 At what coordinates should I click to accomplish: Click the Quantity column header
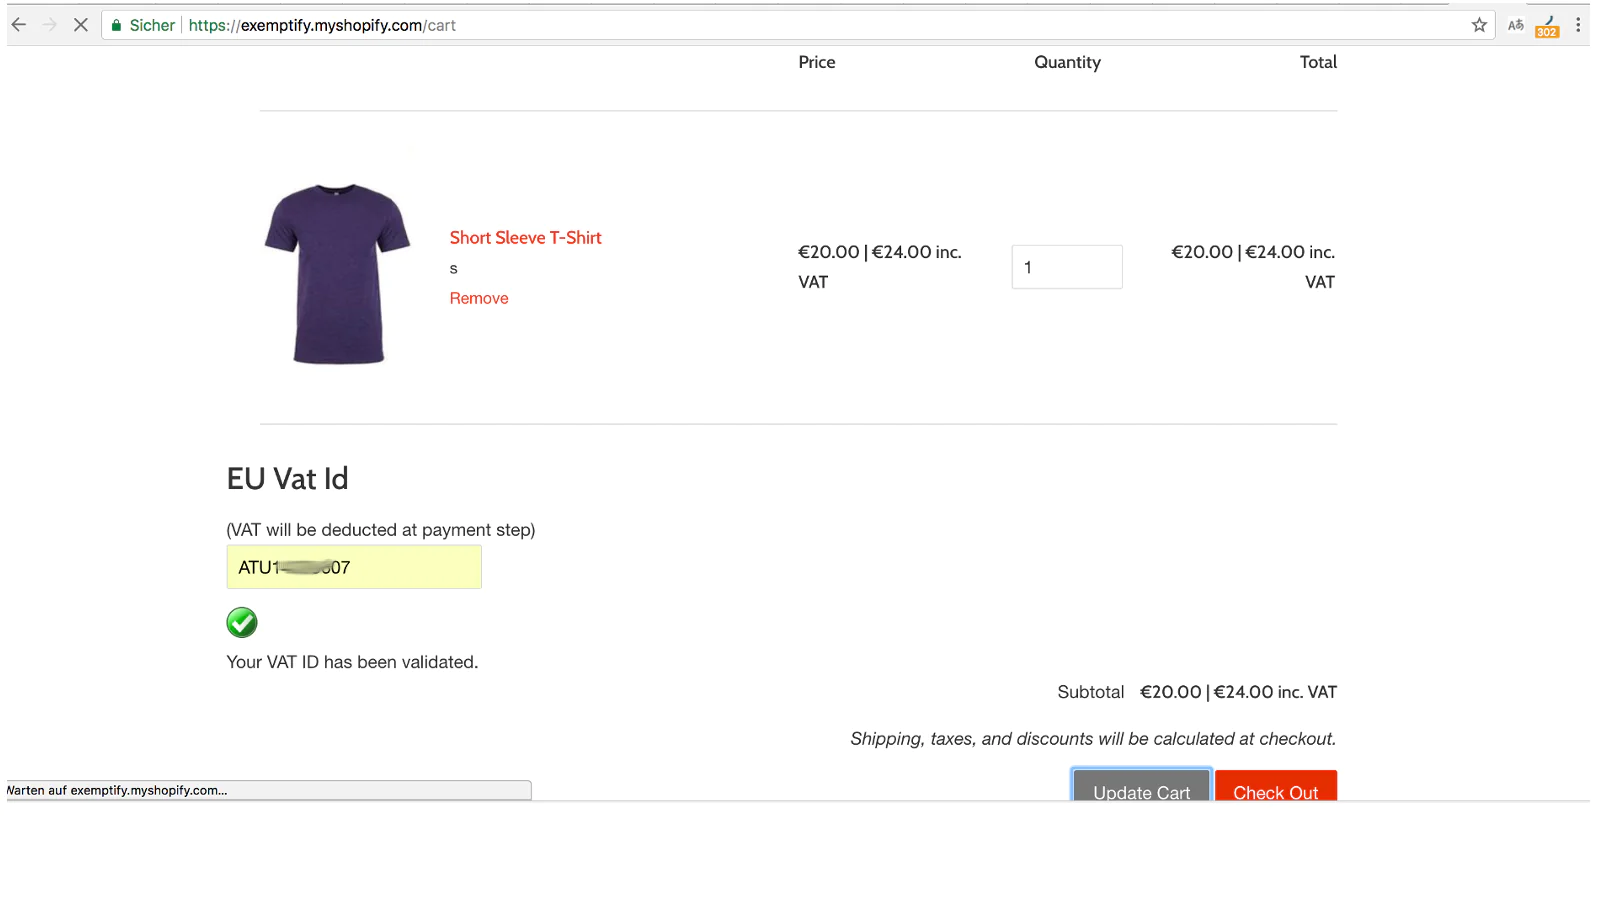[x=1067, y=62]
